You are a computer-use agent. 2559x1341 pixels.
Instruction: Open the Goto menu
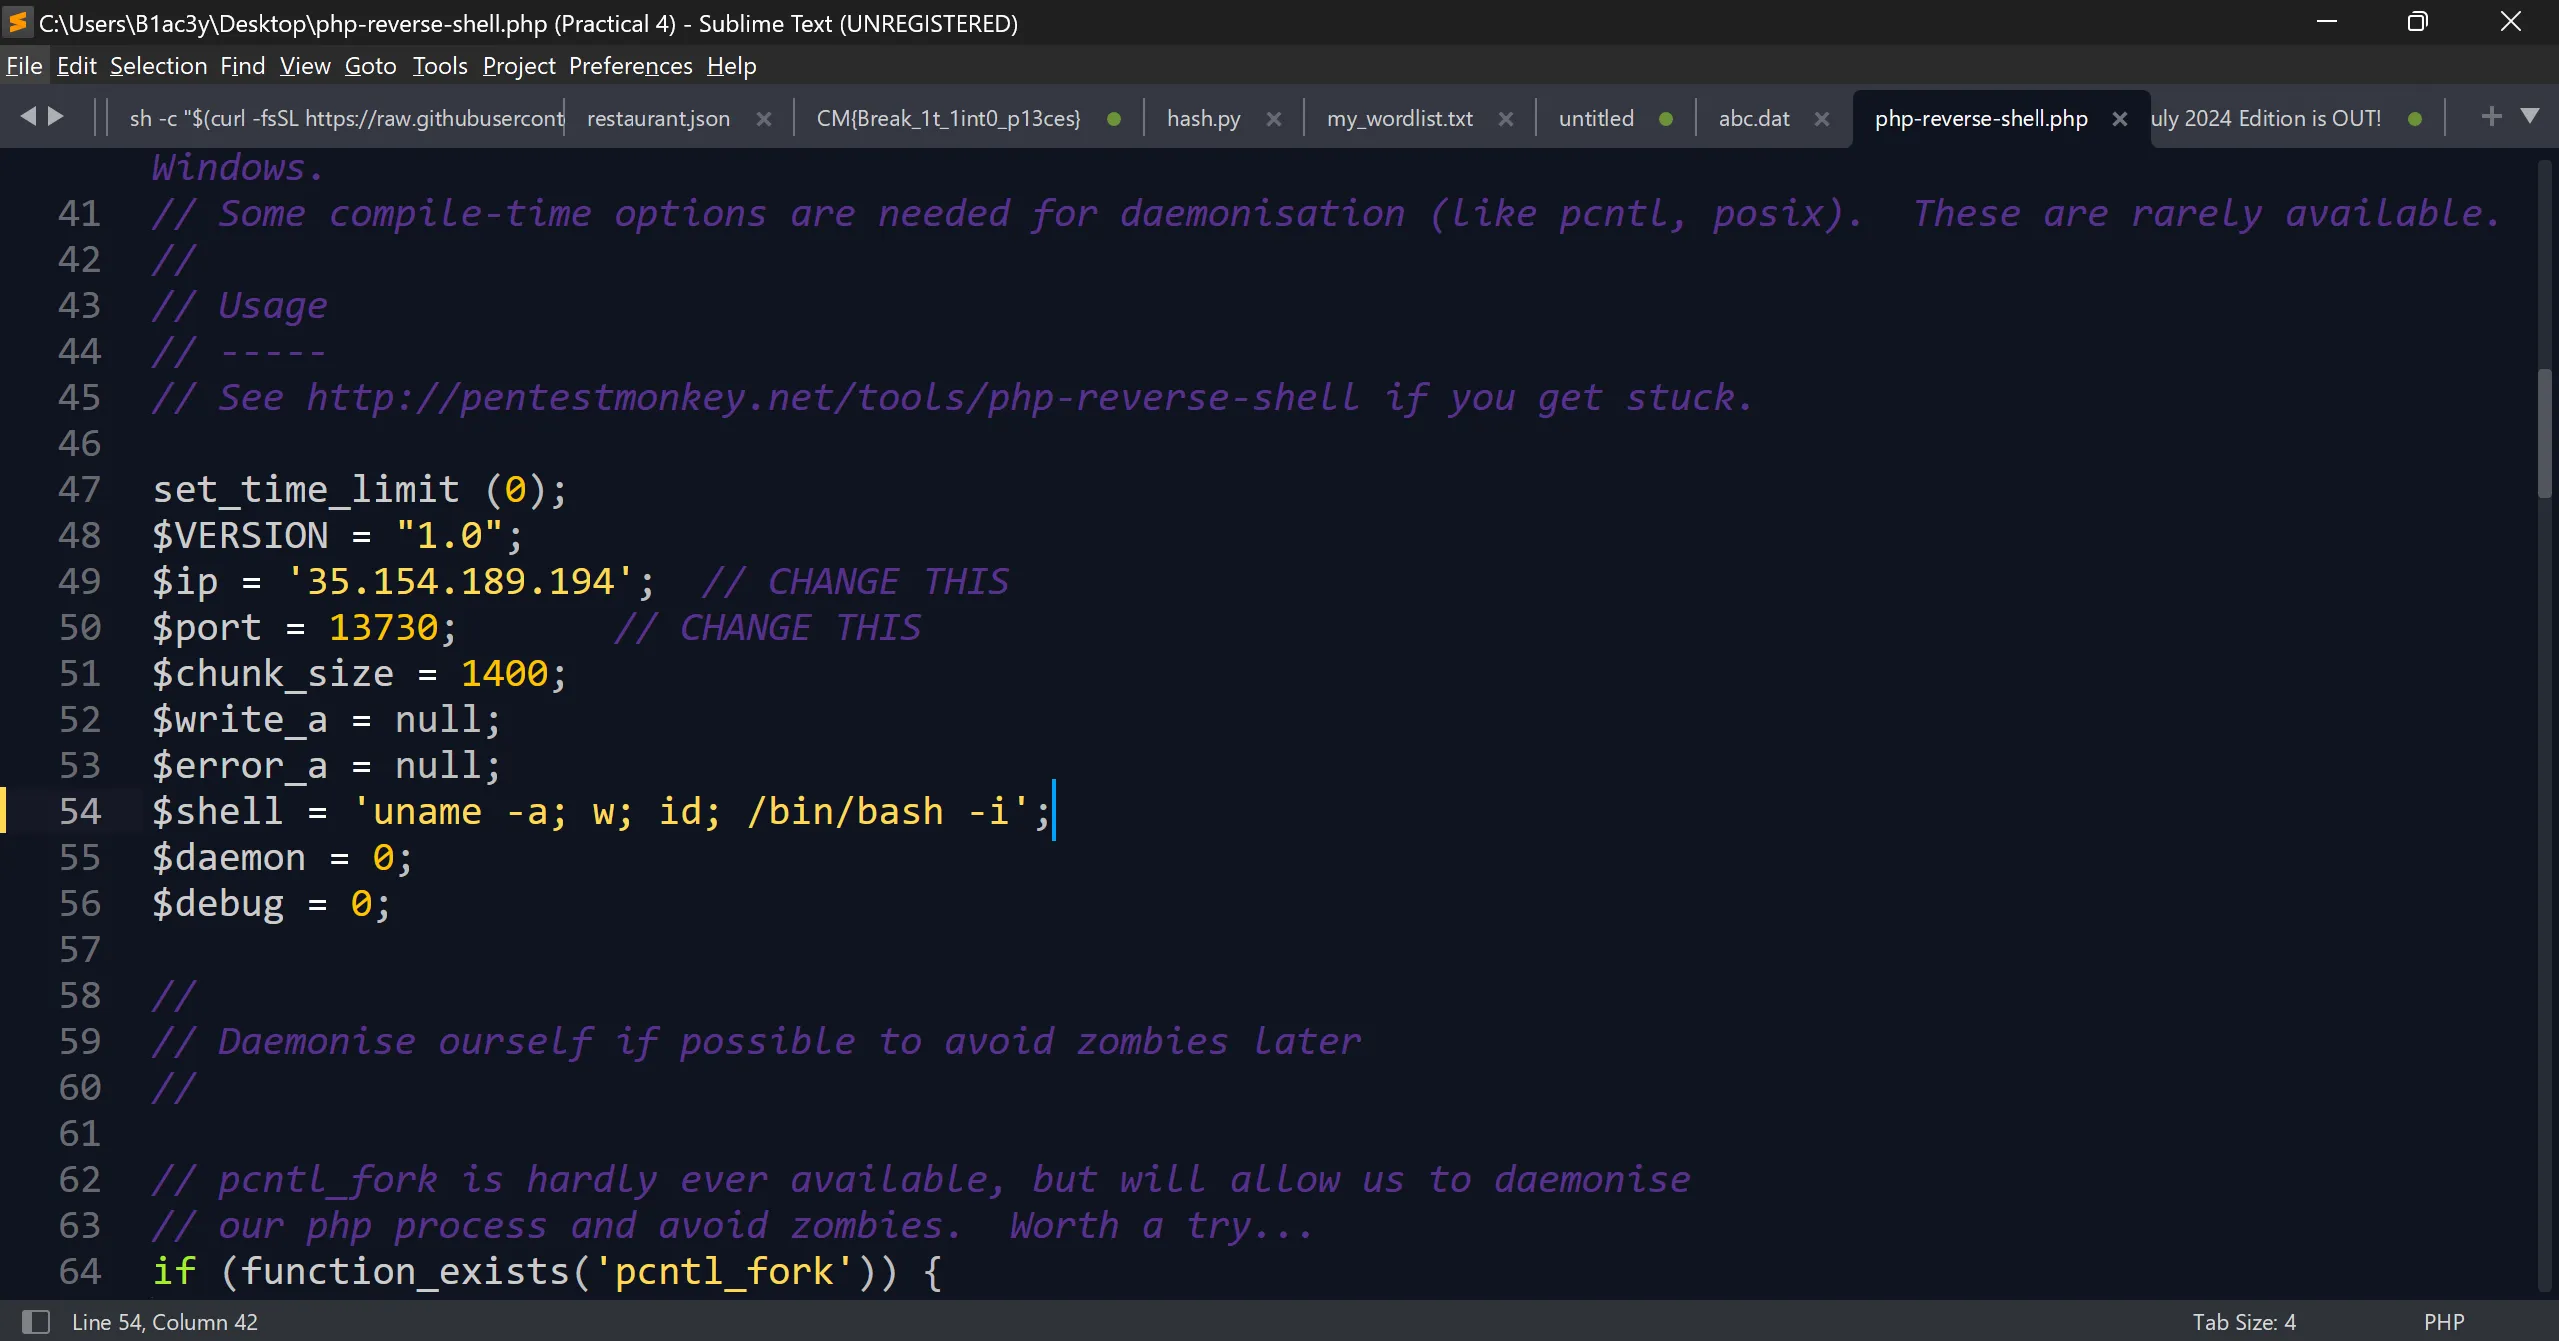coord(370,66)
